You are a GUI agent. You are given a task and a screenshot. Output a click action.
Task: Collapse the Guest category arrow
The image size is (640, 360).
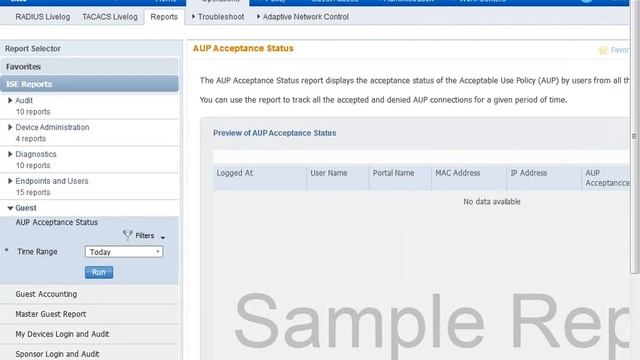[x=10, y=208]
